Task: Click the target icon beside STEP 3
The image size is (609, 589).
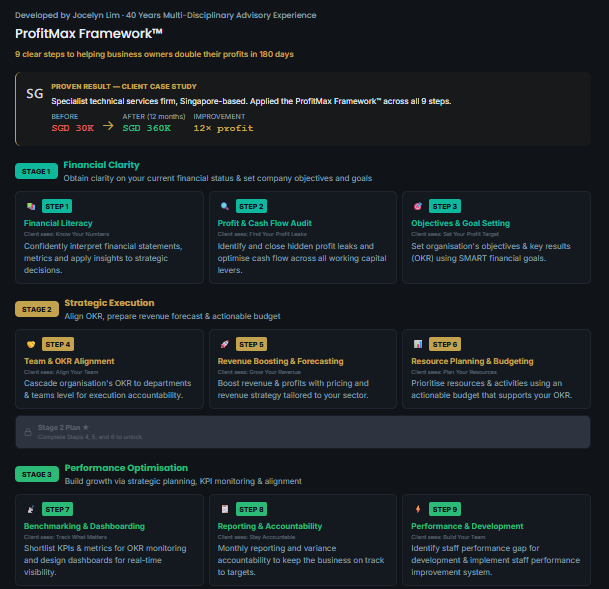Action: 418,206
